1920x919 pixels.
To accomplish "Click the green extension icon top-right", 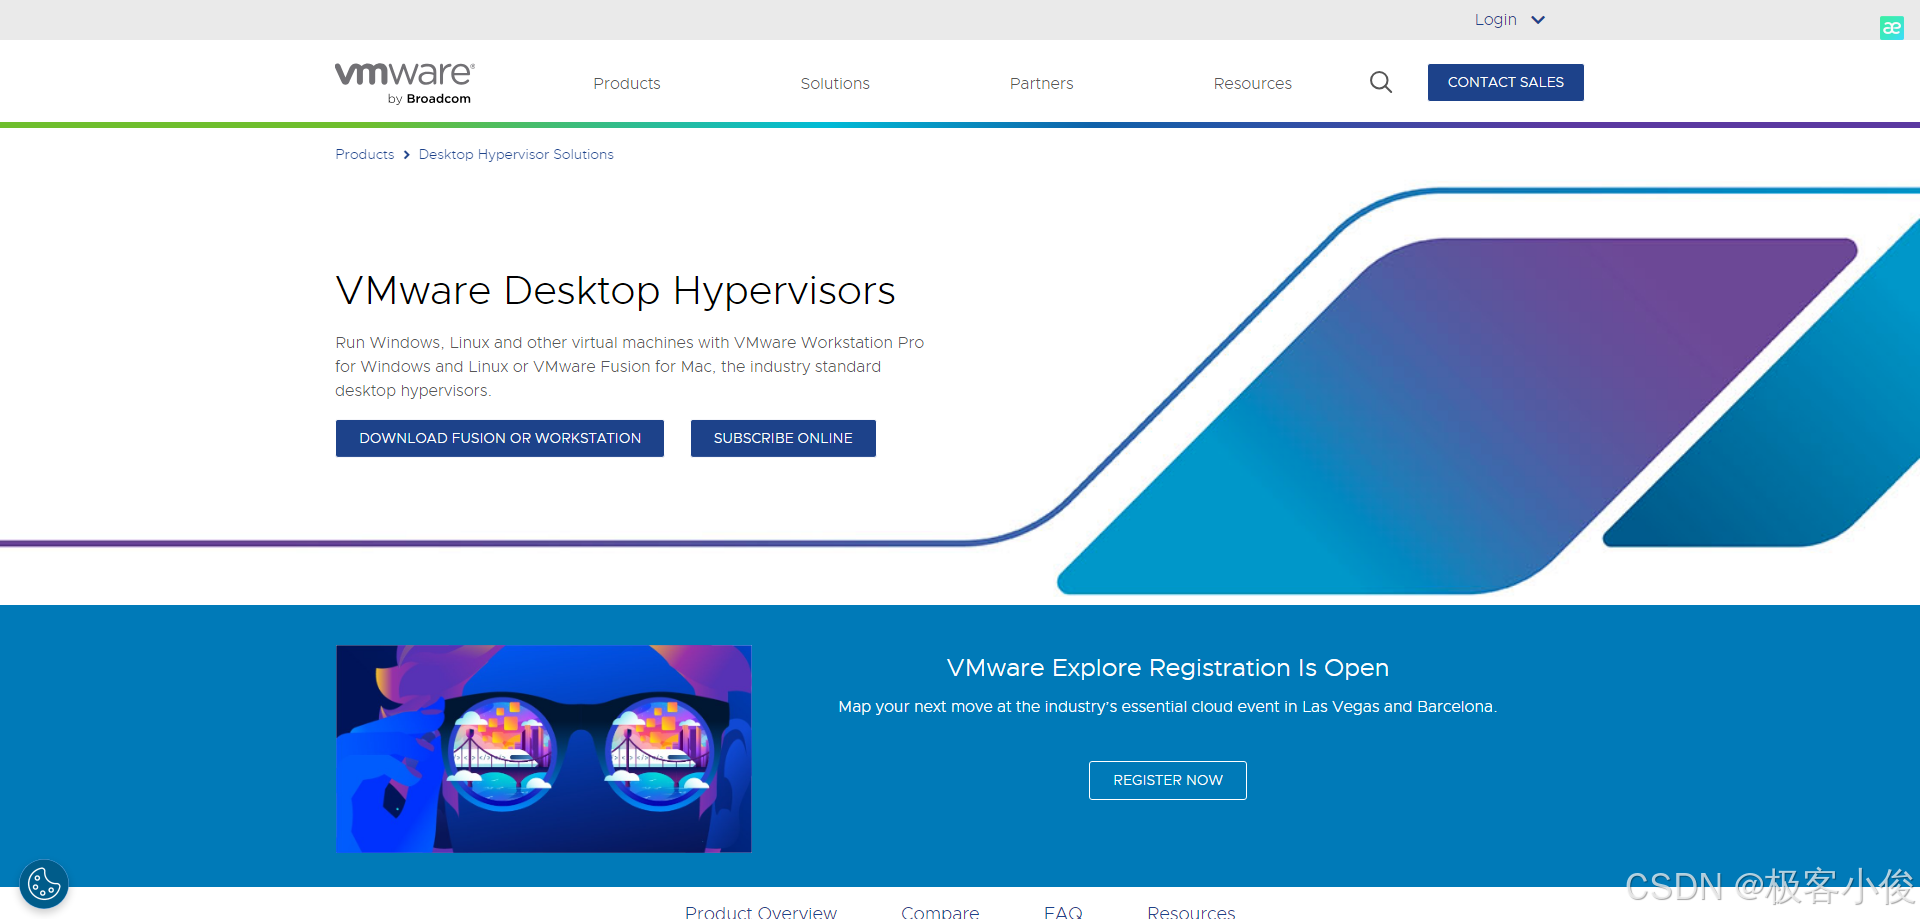I will pyautogui.click(x=1891, y=28).
